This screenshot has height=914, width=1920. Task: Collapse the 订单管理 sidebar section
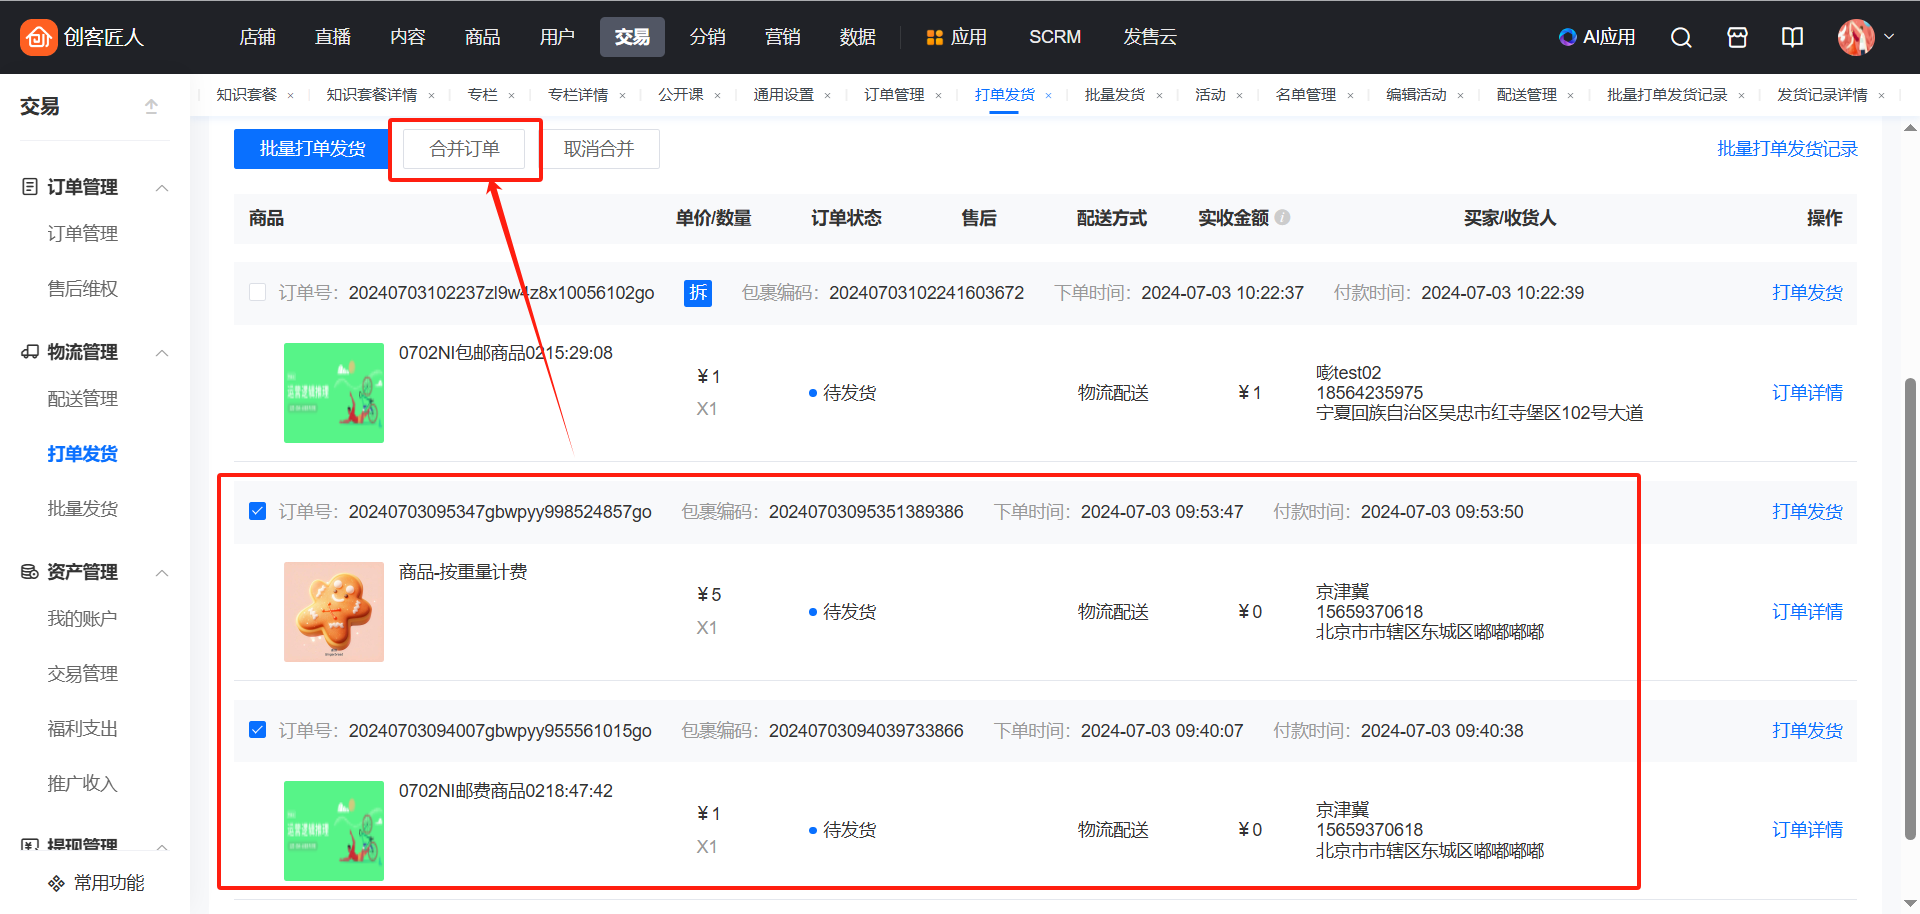click(162, 188)
